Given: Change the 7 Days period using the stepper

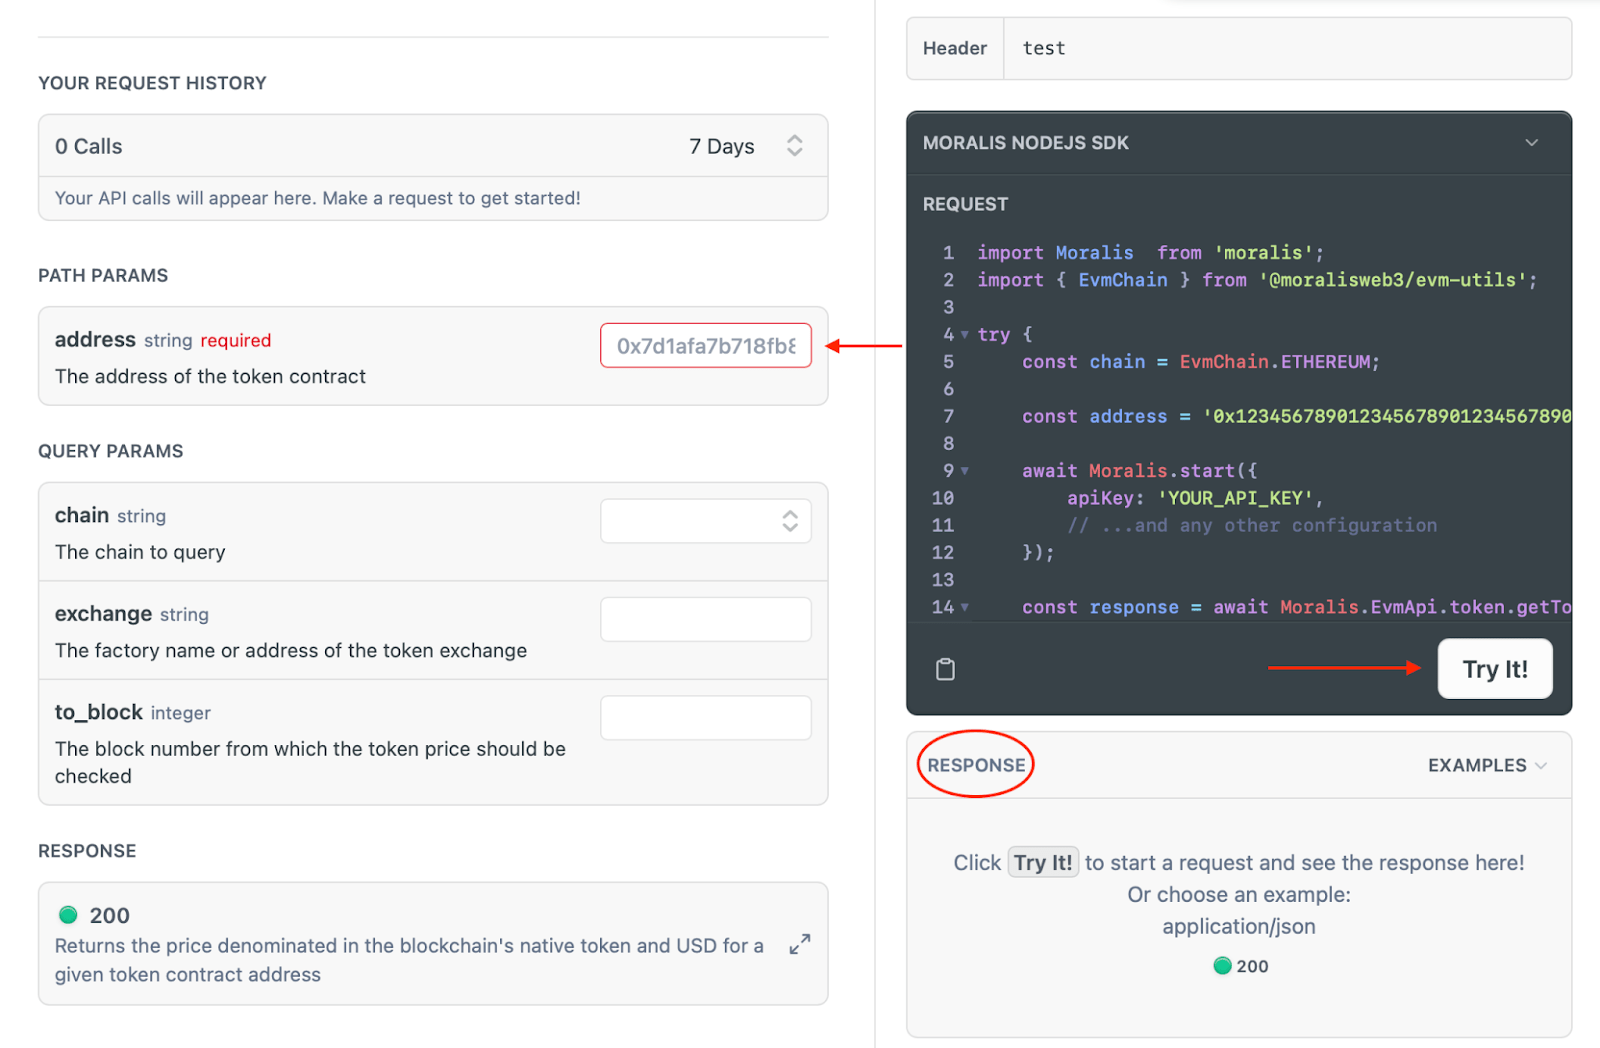Looking at the screenshot, I should (794, 145).
